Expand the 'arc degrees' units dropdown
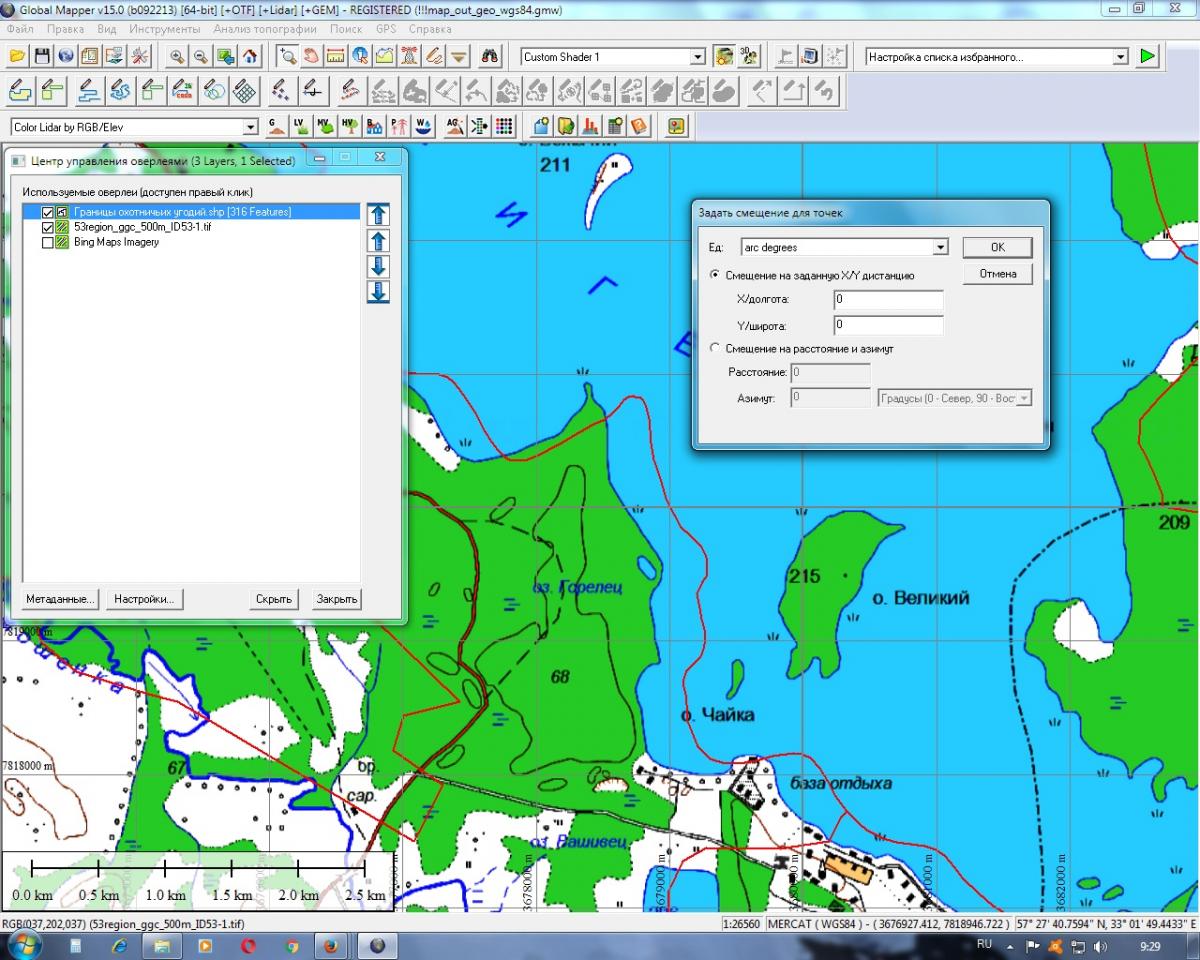Screen dimensions: 1200x960 point(939,247)
